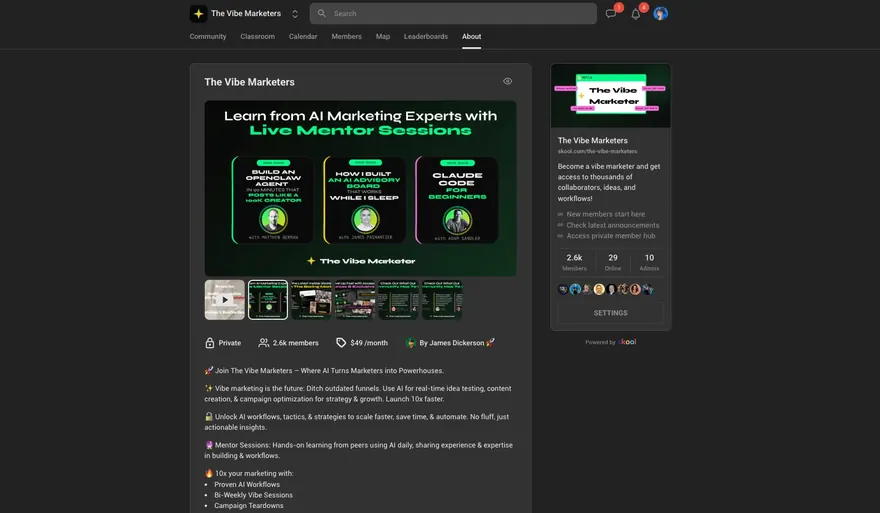Viewport: 880px width, 513px height.
Task: Play the video thumbnail
Action: 224,300
